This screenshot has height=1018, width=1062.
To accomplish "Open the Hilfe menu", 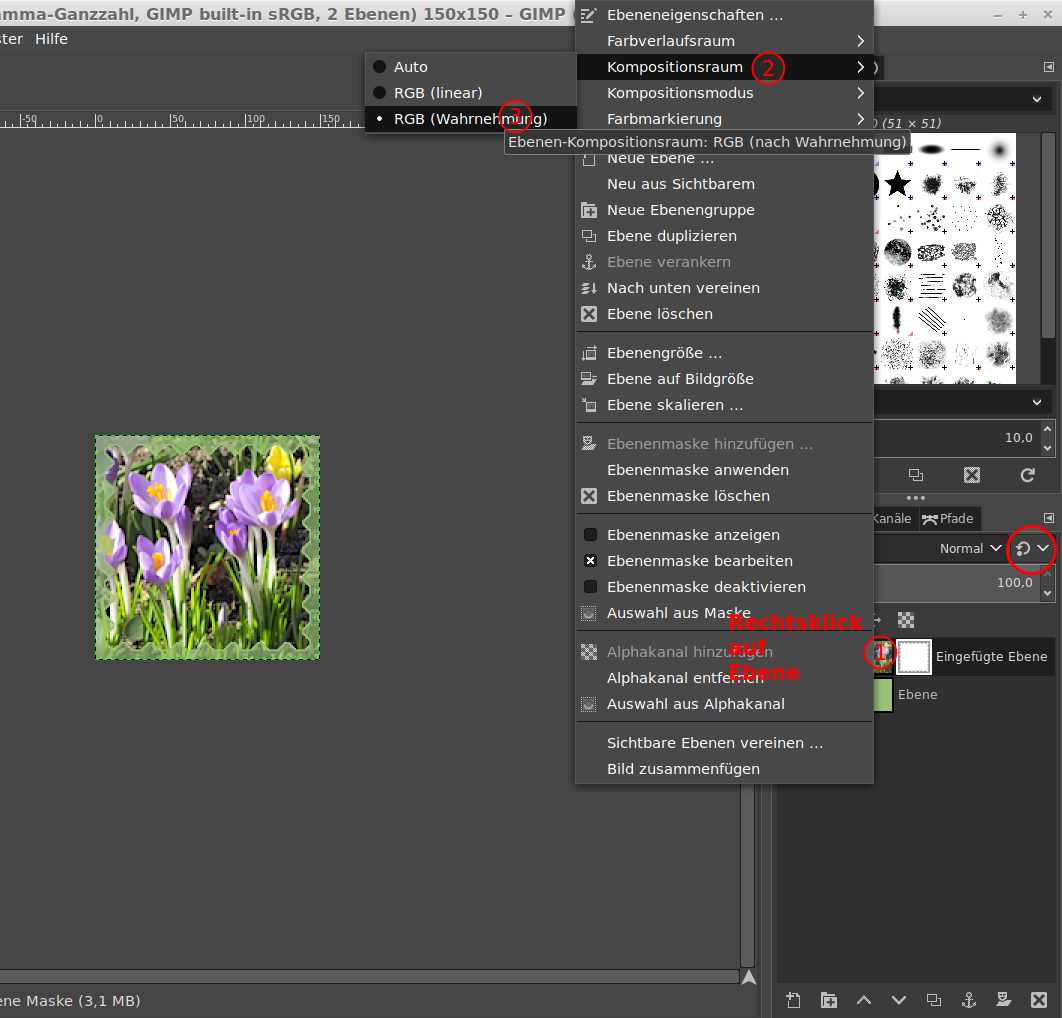I will (51, 38).
